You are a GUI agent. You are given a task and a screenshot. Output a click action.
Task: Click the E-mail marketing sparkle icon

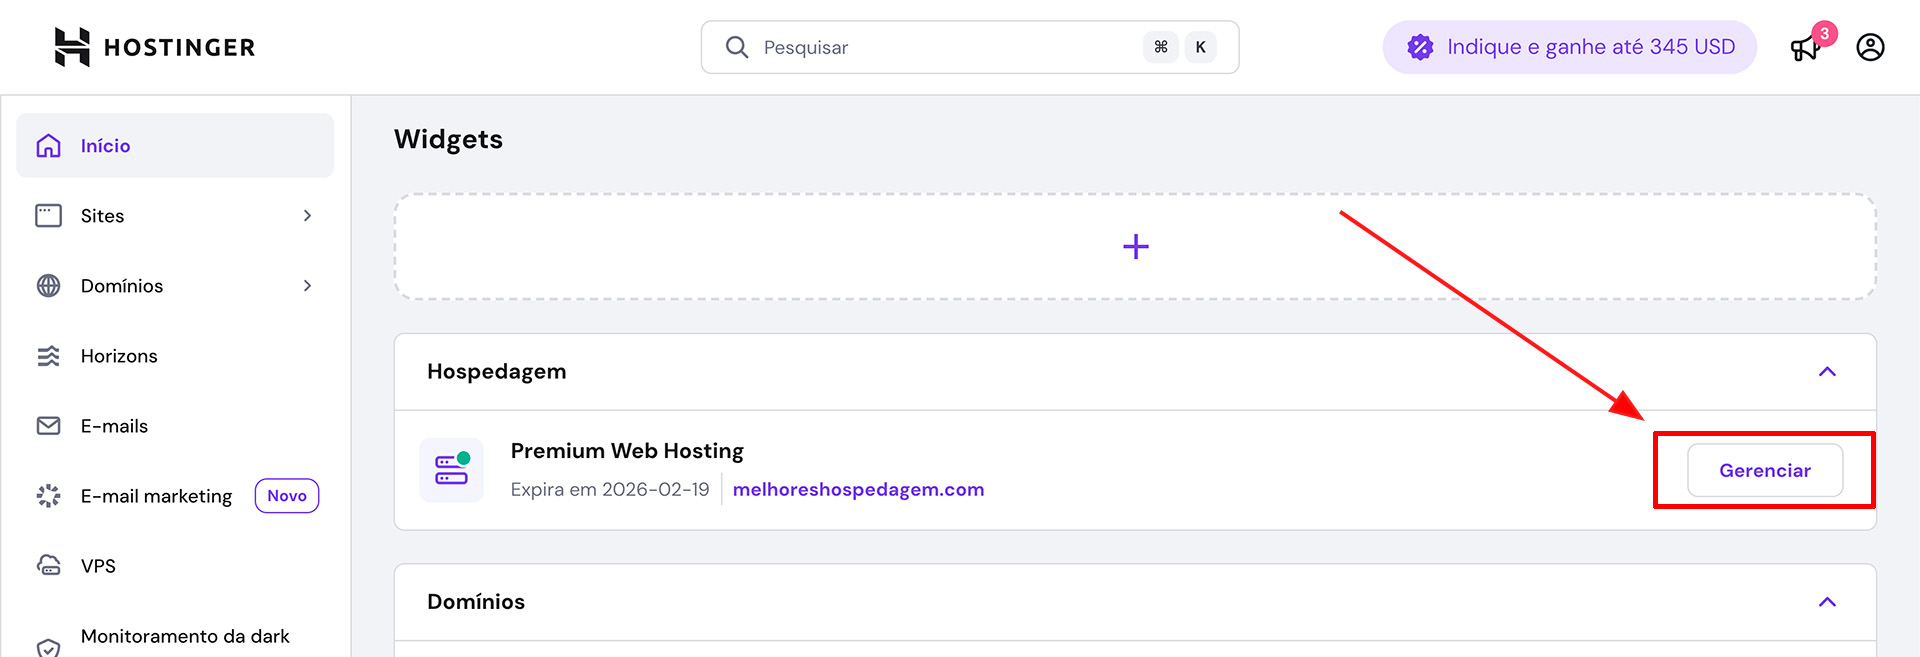click(48, 496)
